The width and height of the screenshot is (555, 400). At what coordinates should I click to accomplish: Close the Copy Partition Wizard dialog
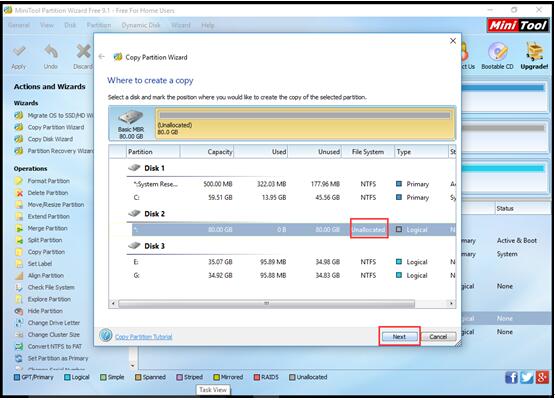coord(453,41)
